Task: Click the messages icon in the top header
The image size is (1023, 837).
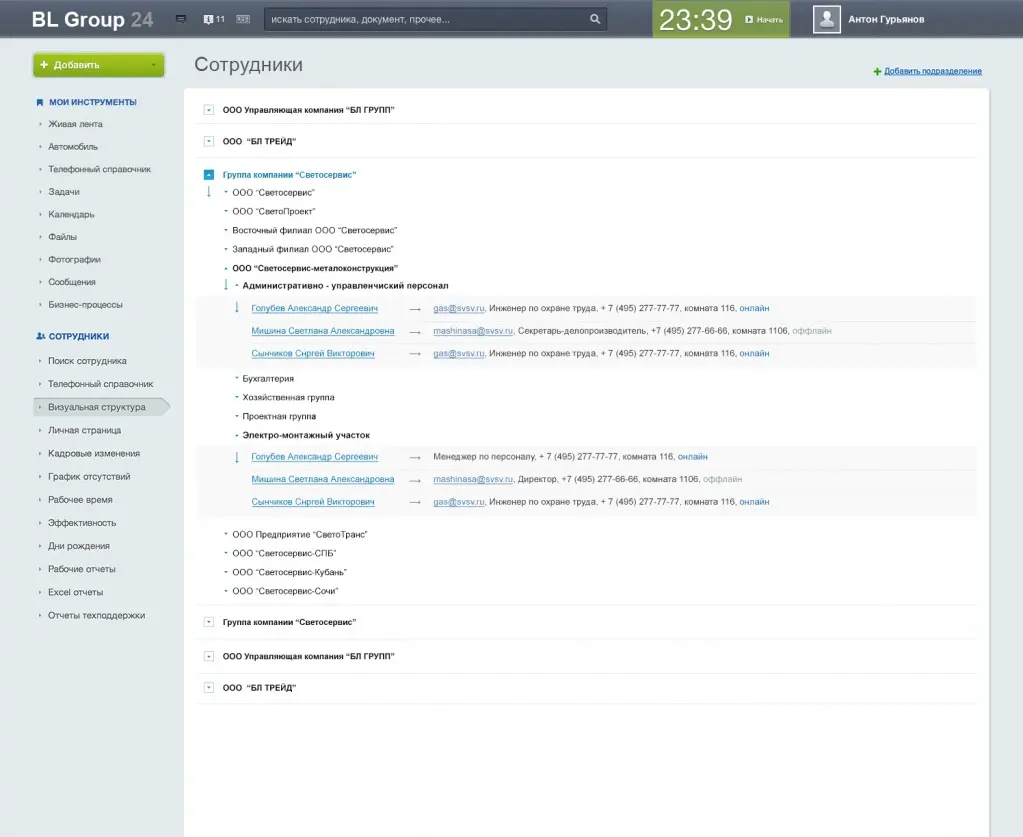Action: coord(181,19)
